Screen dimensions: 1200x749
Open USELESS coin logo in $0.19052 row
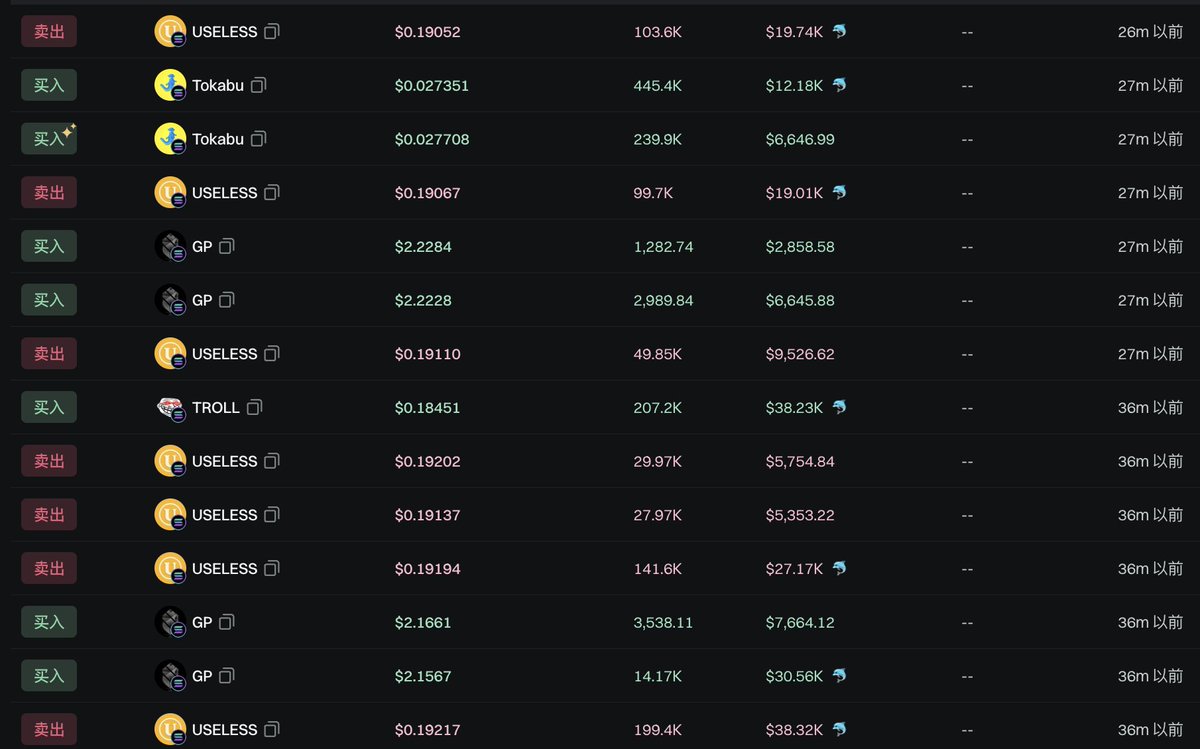(x=170, y=32)
